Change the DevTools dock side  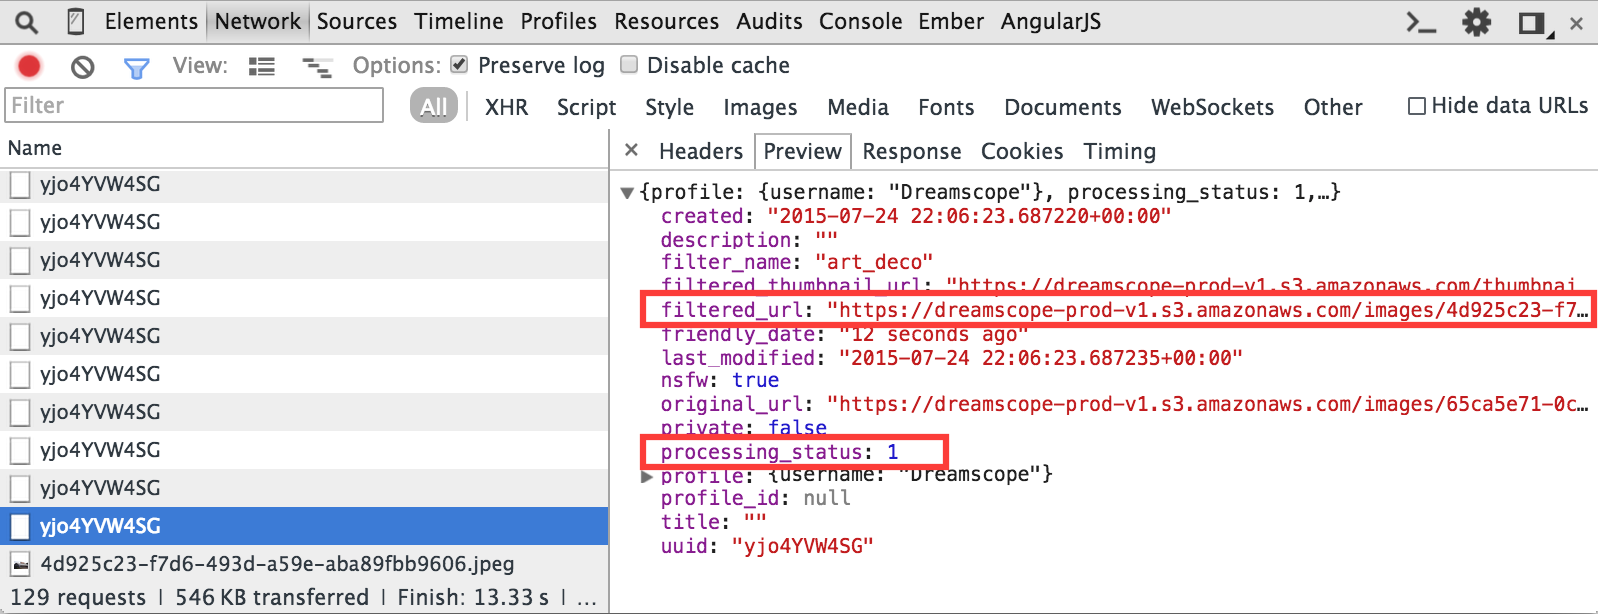pos(1532,23)
